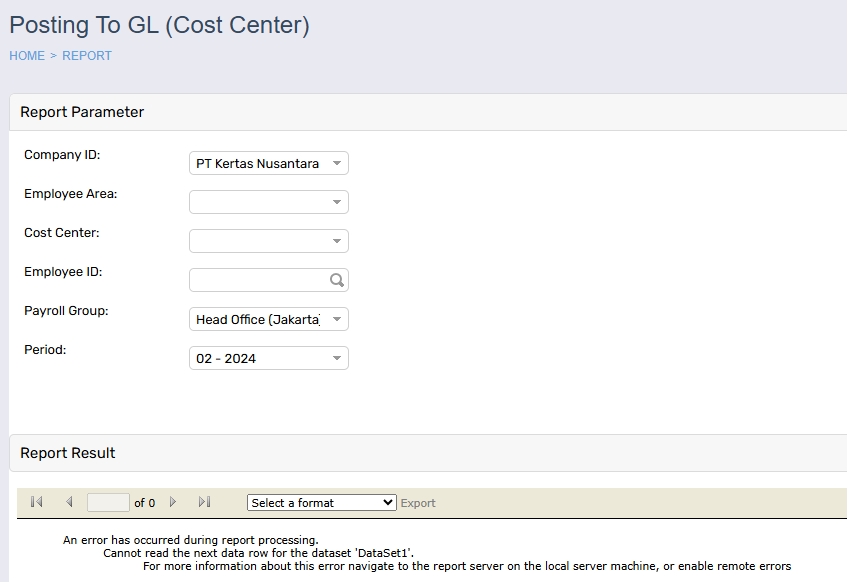Open the 'Select a format' export dropdown
Viewport: 847px width, 582px height.
point(321,503)
